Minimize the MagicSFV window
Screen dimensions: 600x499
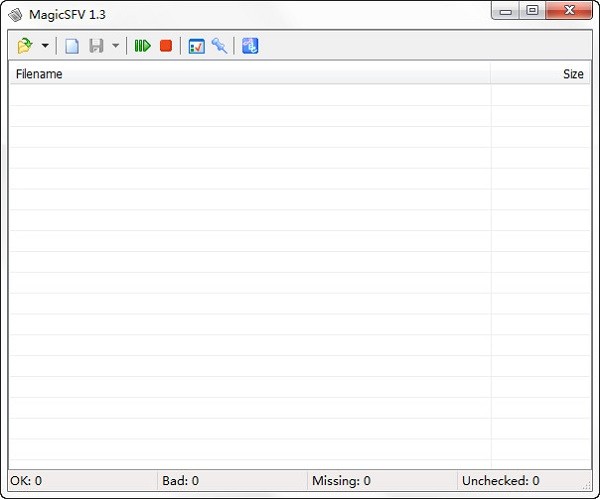(x=506, y=11)
